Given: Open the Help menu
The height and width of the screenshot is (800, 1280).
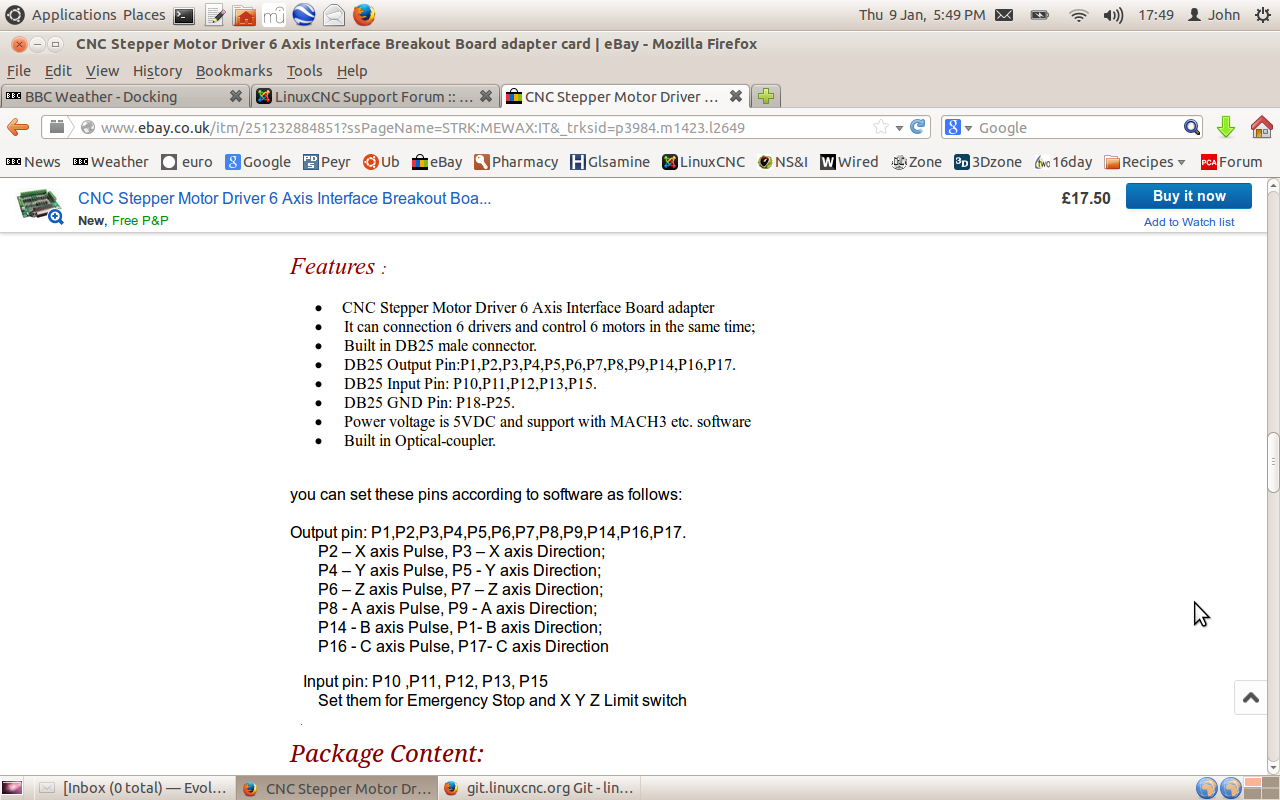Looking at the screenshot, I should tap(352, 70).
